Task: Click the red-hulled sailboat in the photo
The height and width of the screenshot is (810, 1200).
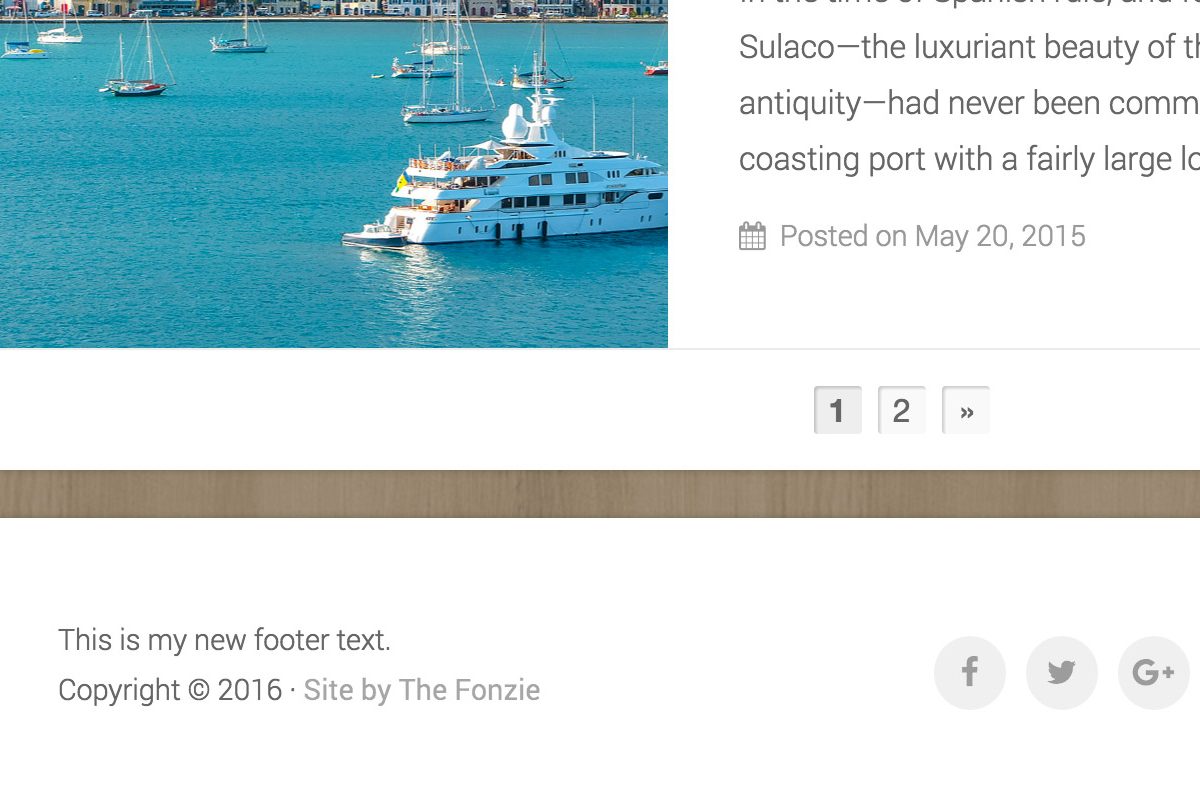Action: coord(138,87)
